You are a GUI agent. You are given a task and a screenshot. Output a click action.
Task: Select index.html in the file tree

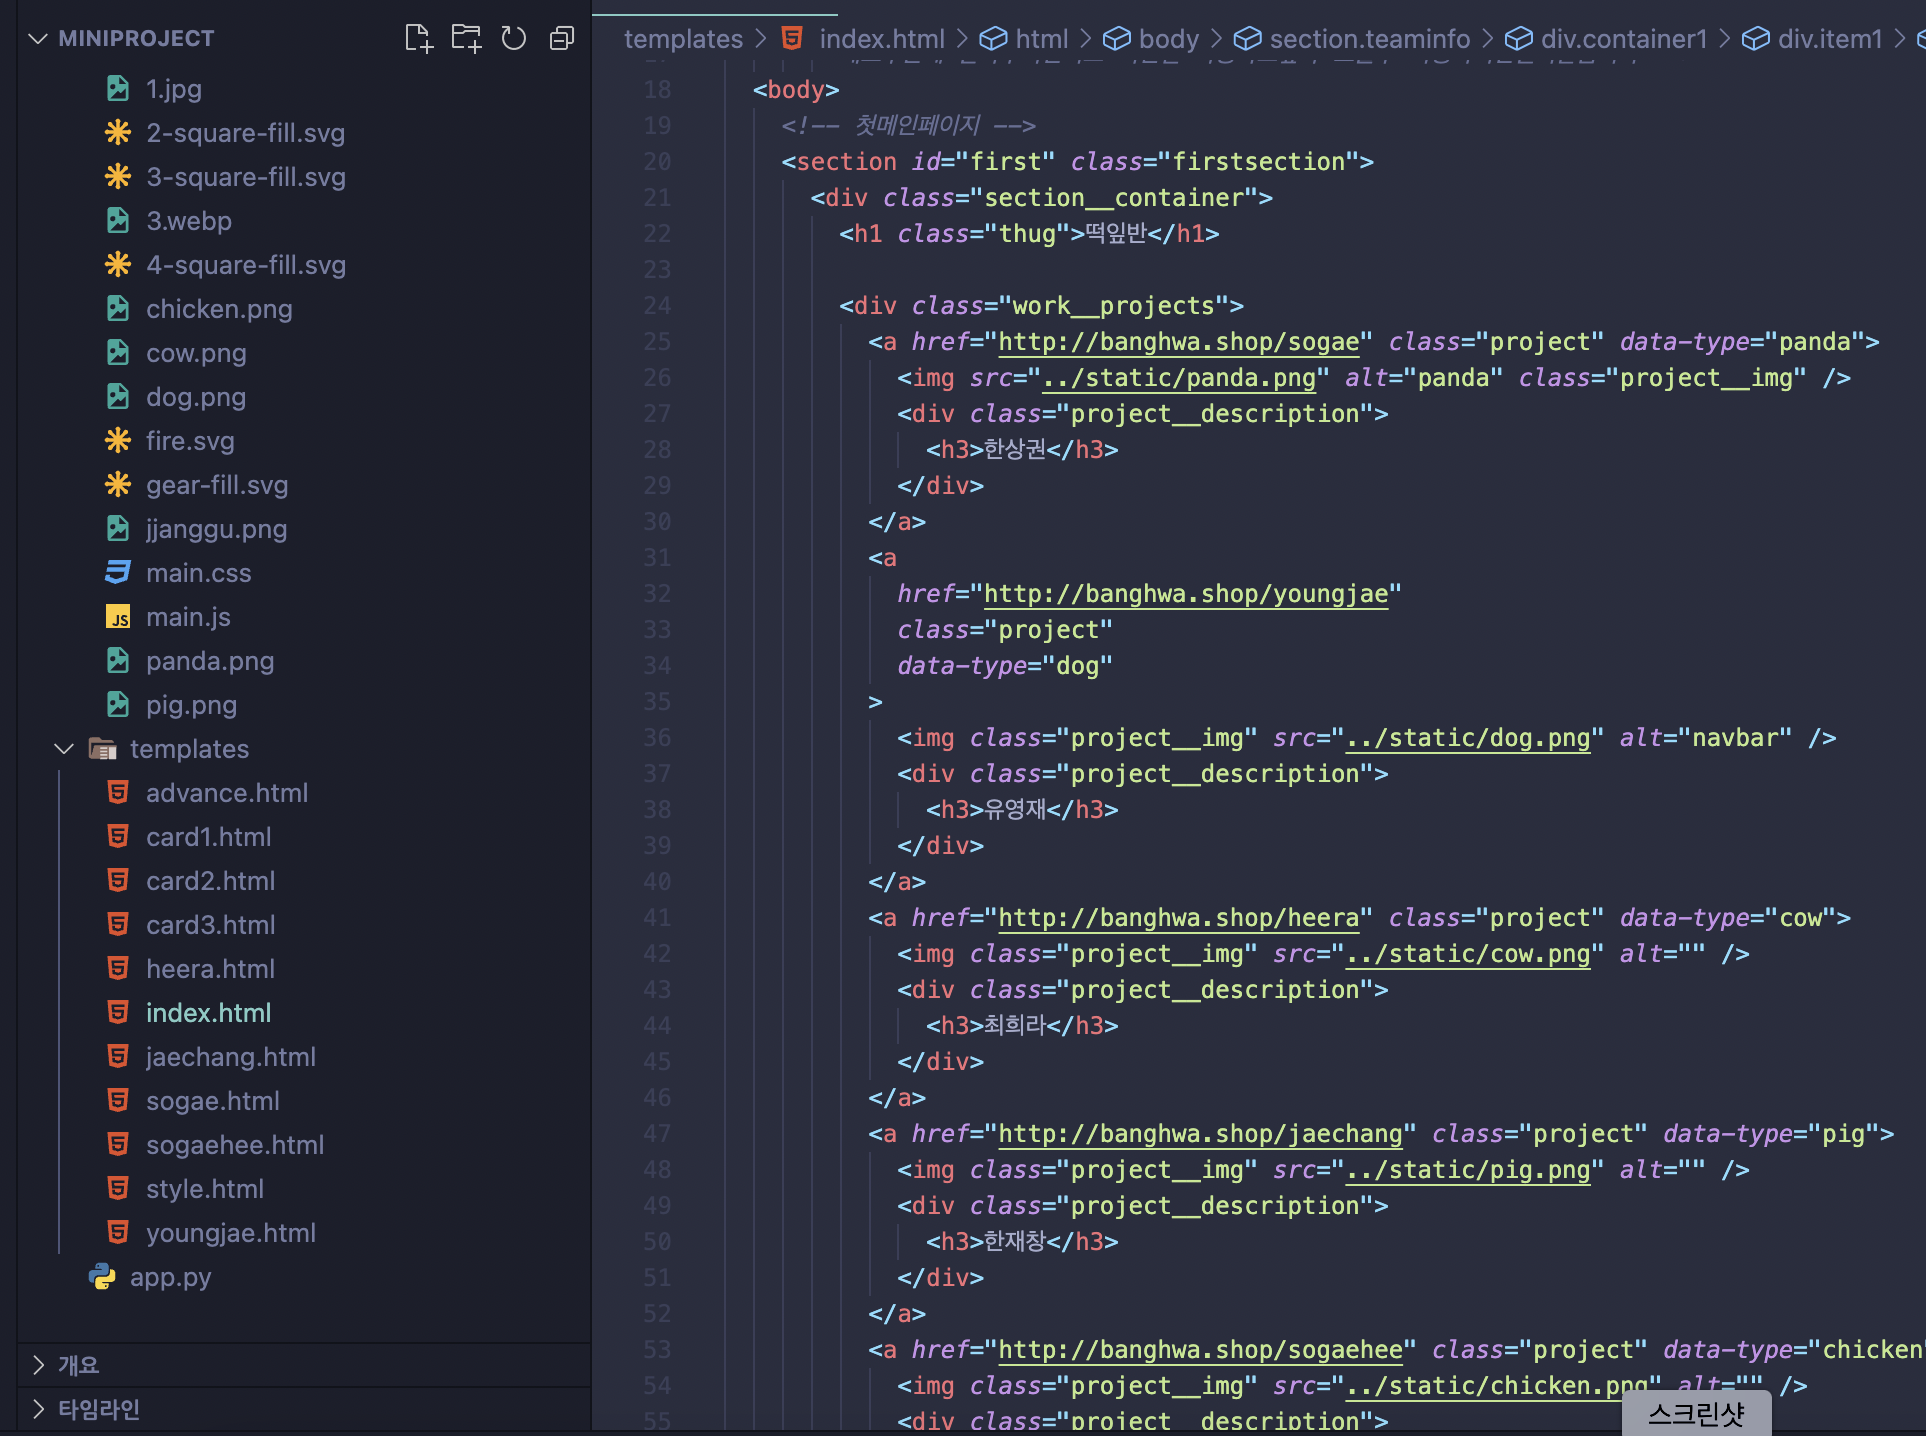click(208, 1013)
